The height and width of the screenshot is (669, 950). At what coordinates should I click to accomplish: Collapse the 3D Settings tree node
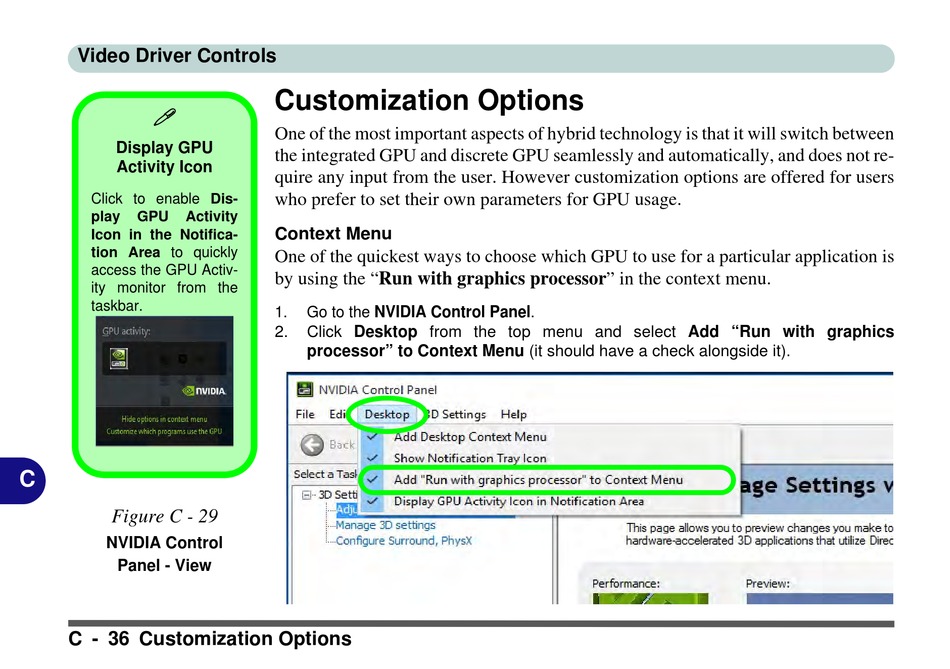[307, 495]
